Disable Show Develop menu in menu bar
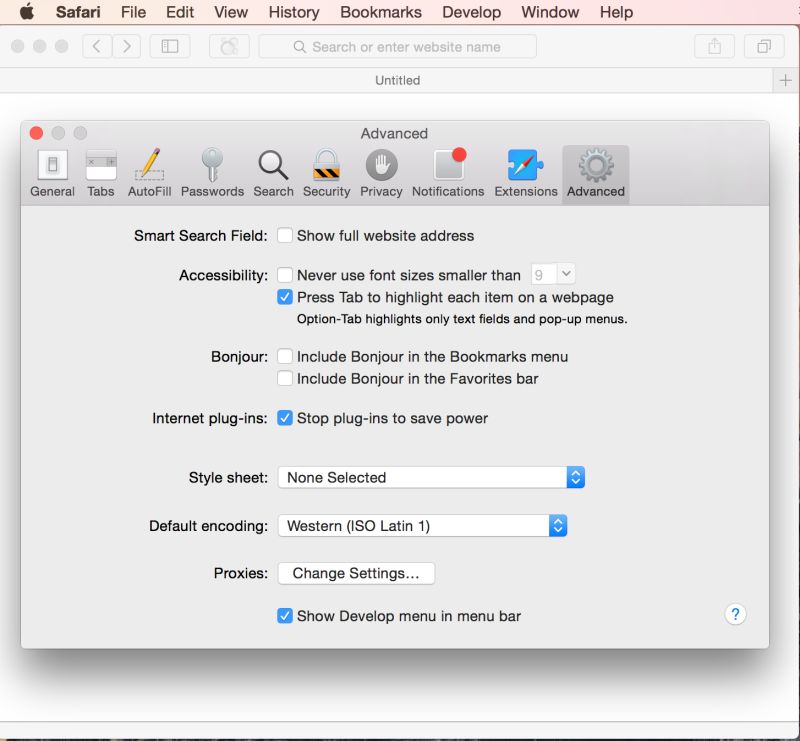The height and width of the screenshot is (741, 800). click(x=285, y=616)
